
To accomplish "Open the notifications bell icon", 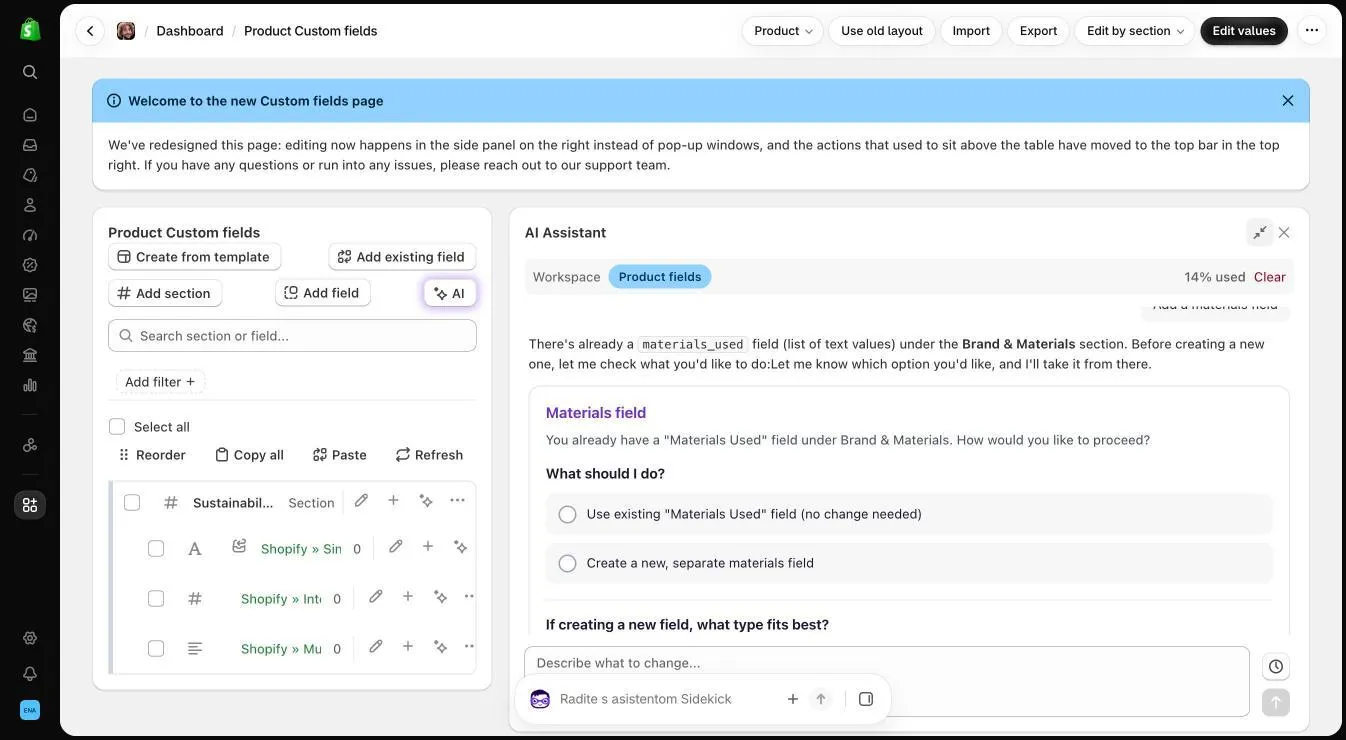I will point(30,674).
